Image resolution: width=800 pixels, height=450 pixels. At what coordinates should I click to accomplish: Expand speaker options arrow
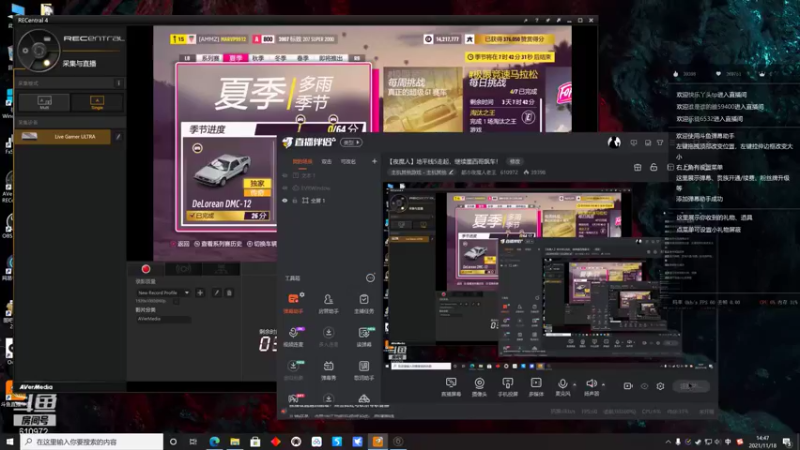pyautogui.click(x=604, y=384)
